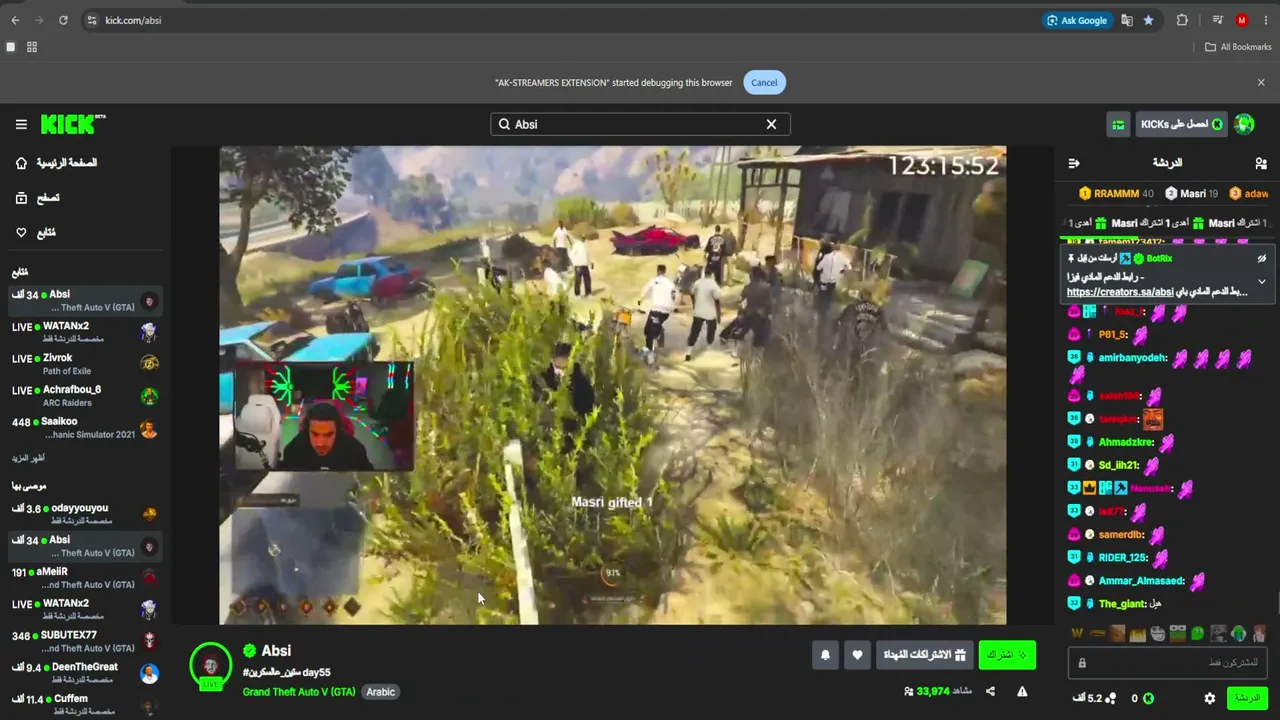The width and height of the screenshot is (1280, 720).
Task: Open the chat users list icon
Action: 1261,163
